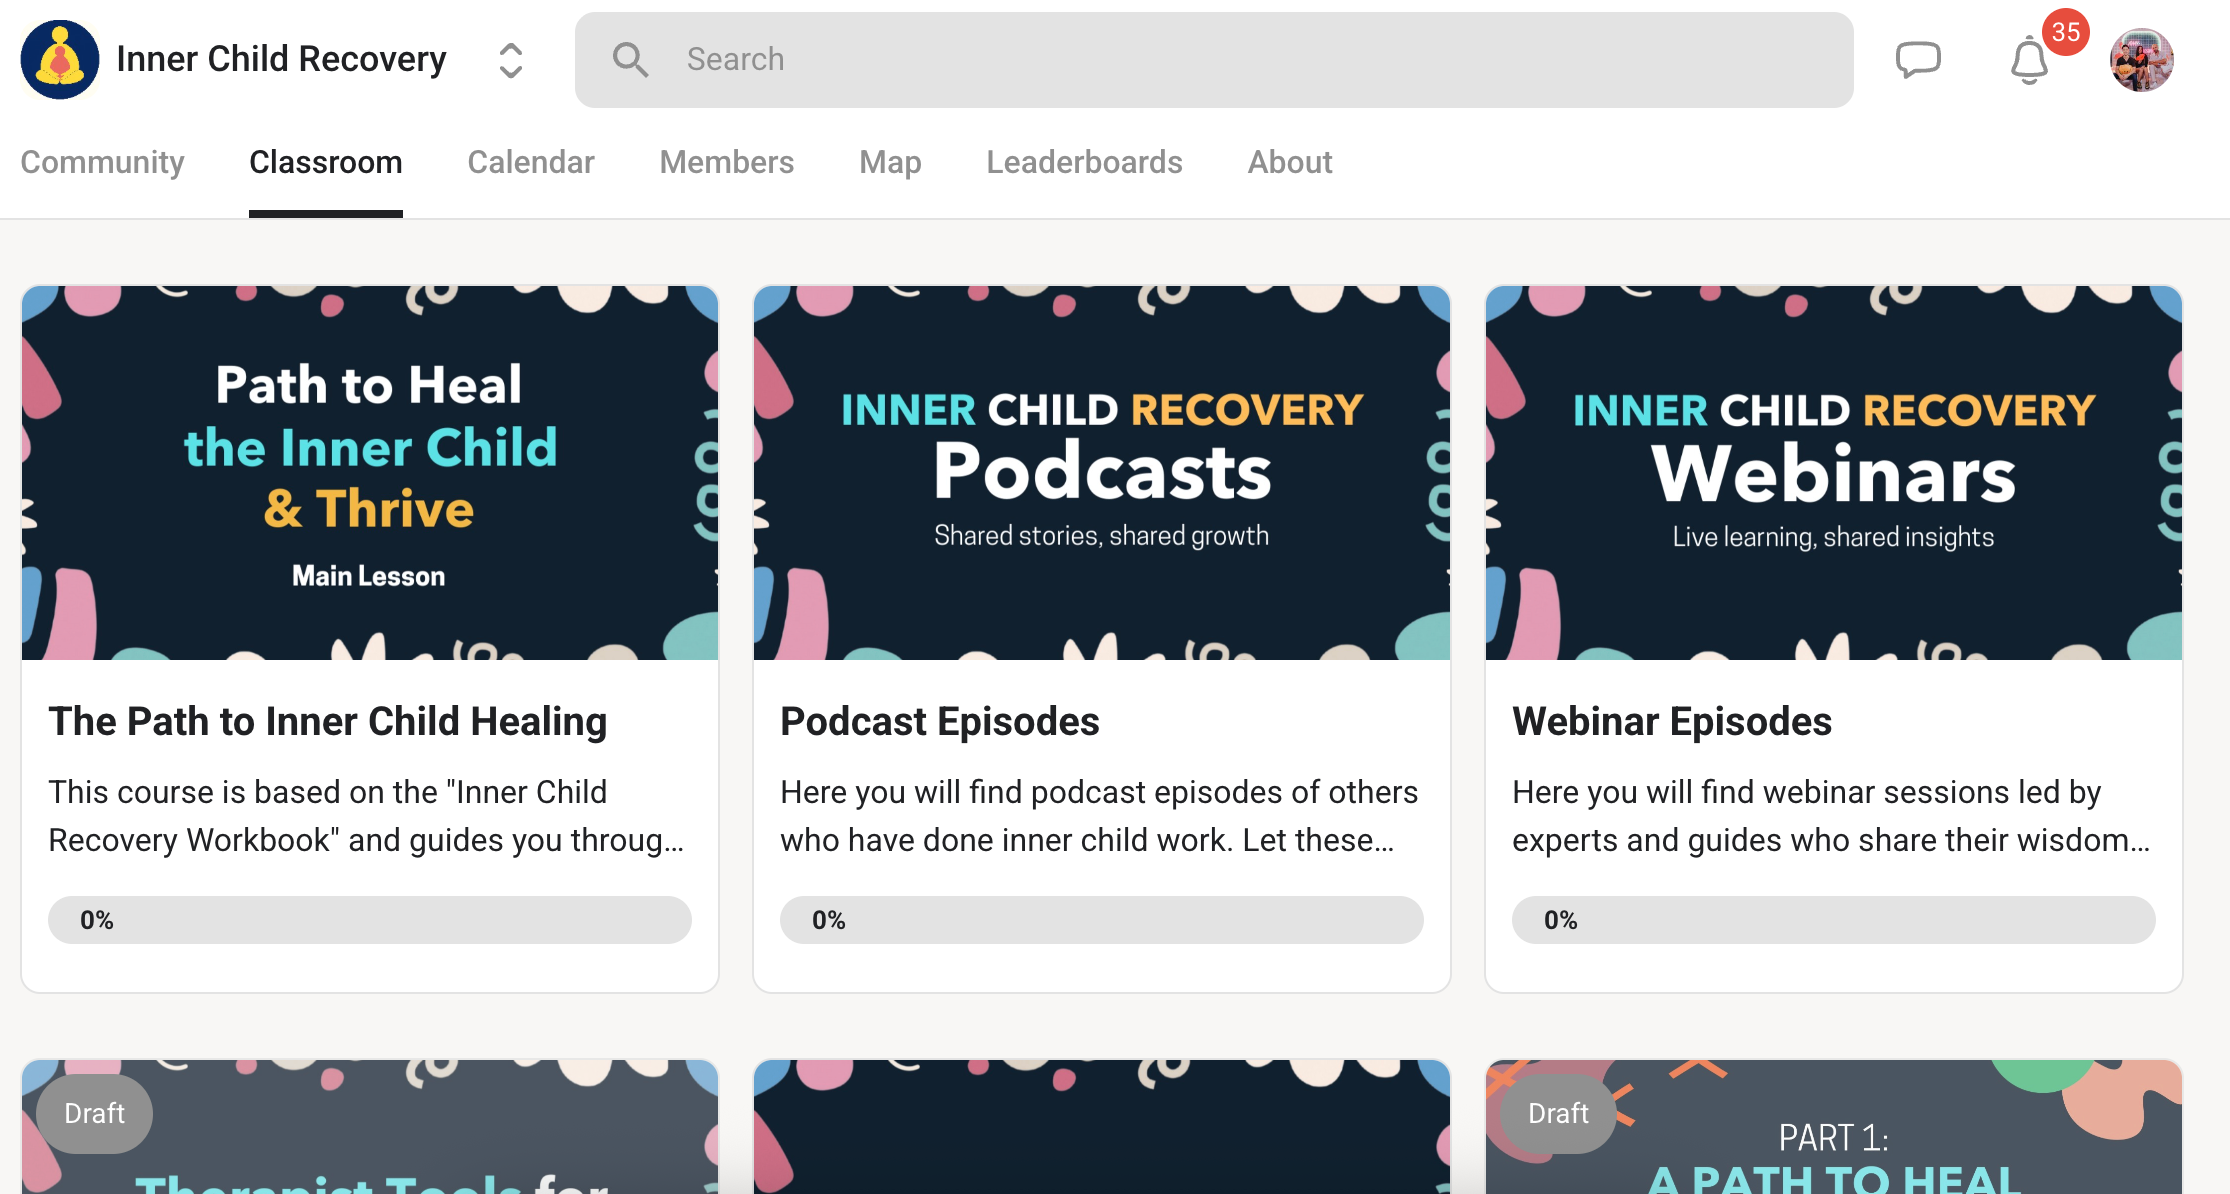Open the Podcast Episodes course title
Image resolution: width=2230 pixels, height=1194 pixels.
(939, 721)
